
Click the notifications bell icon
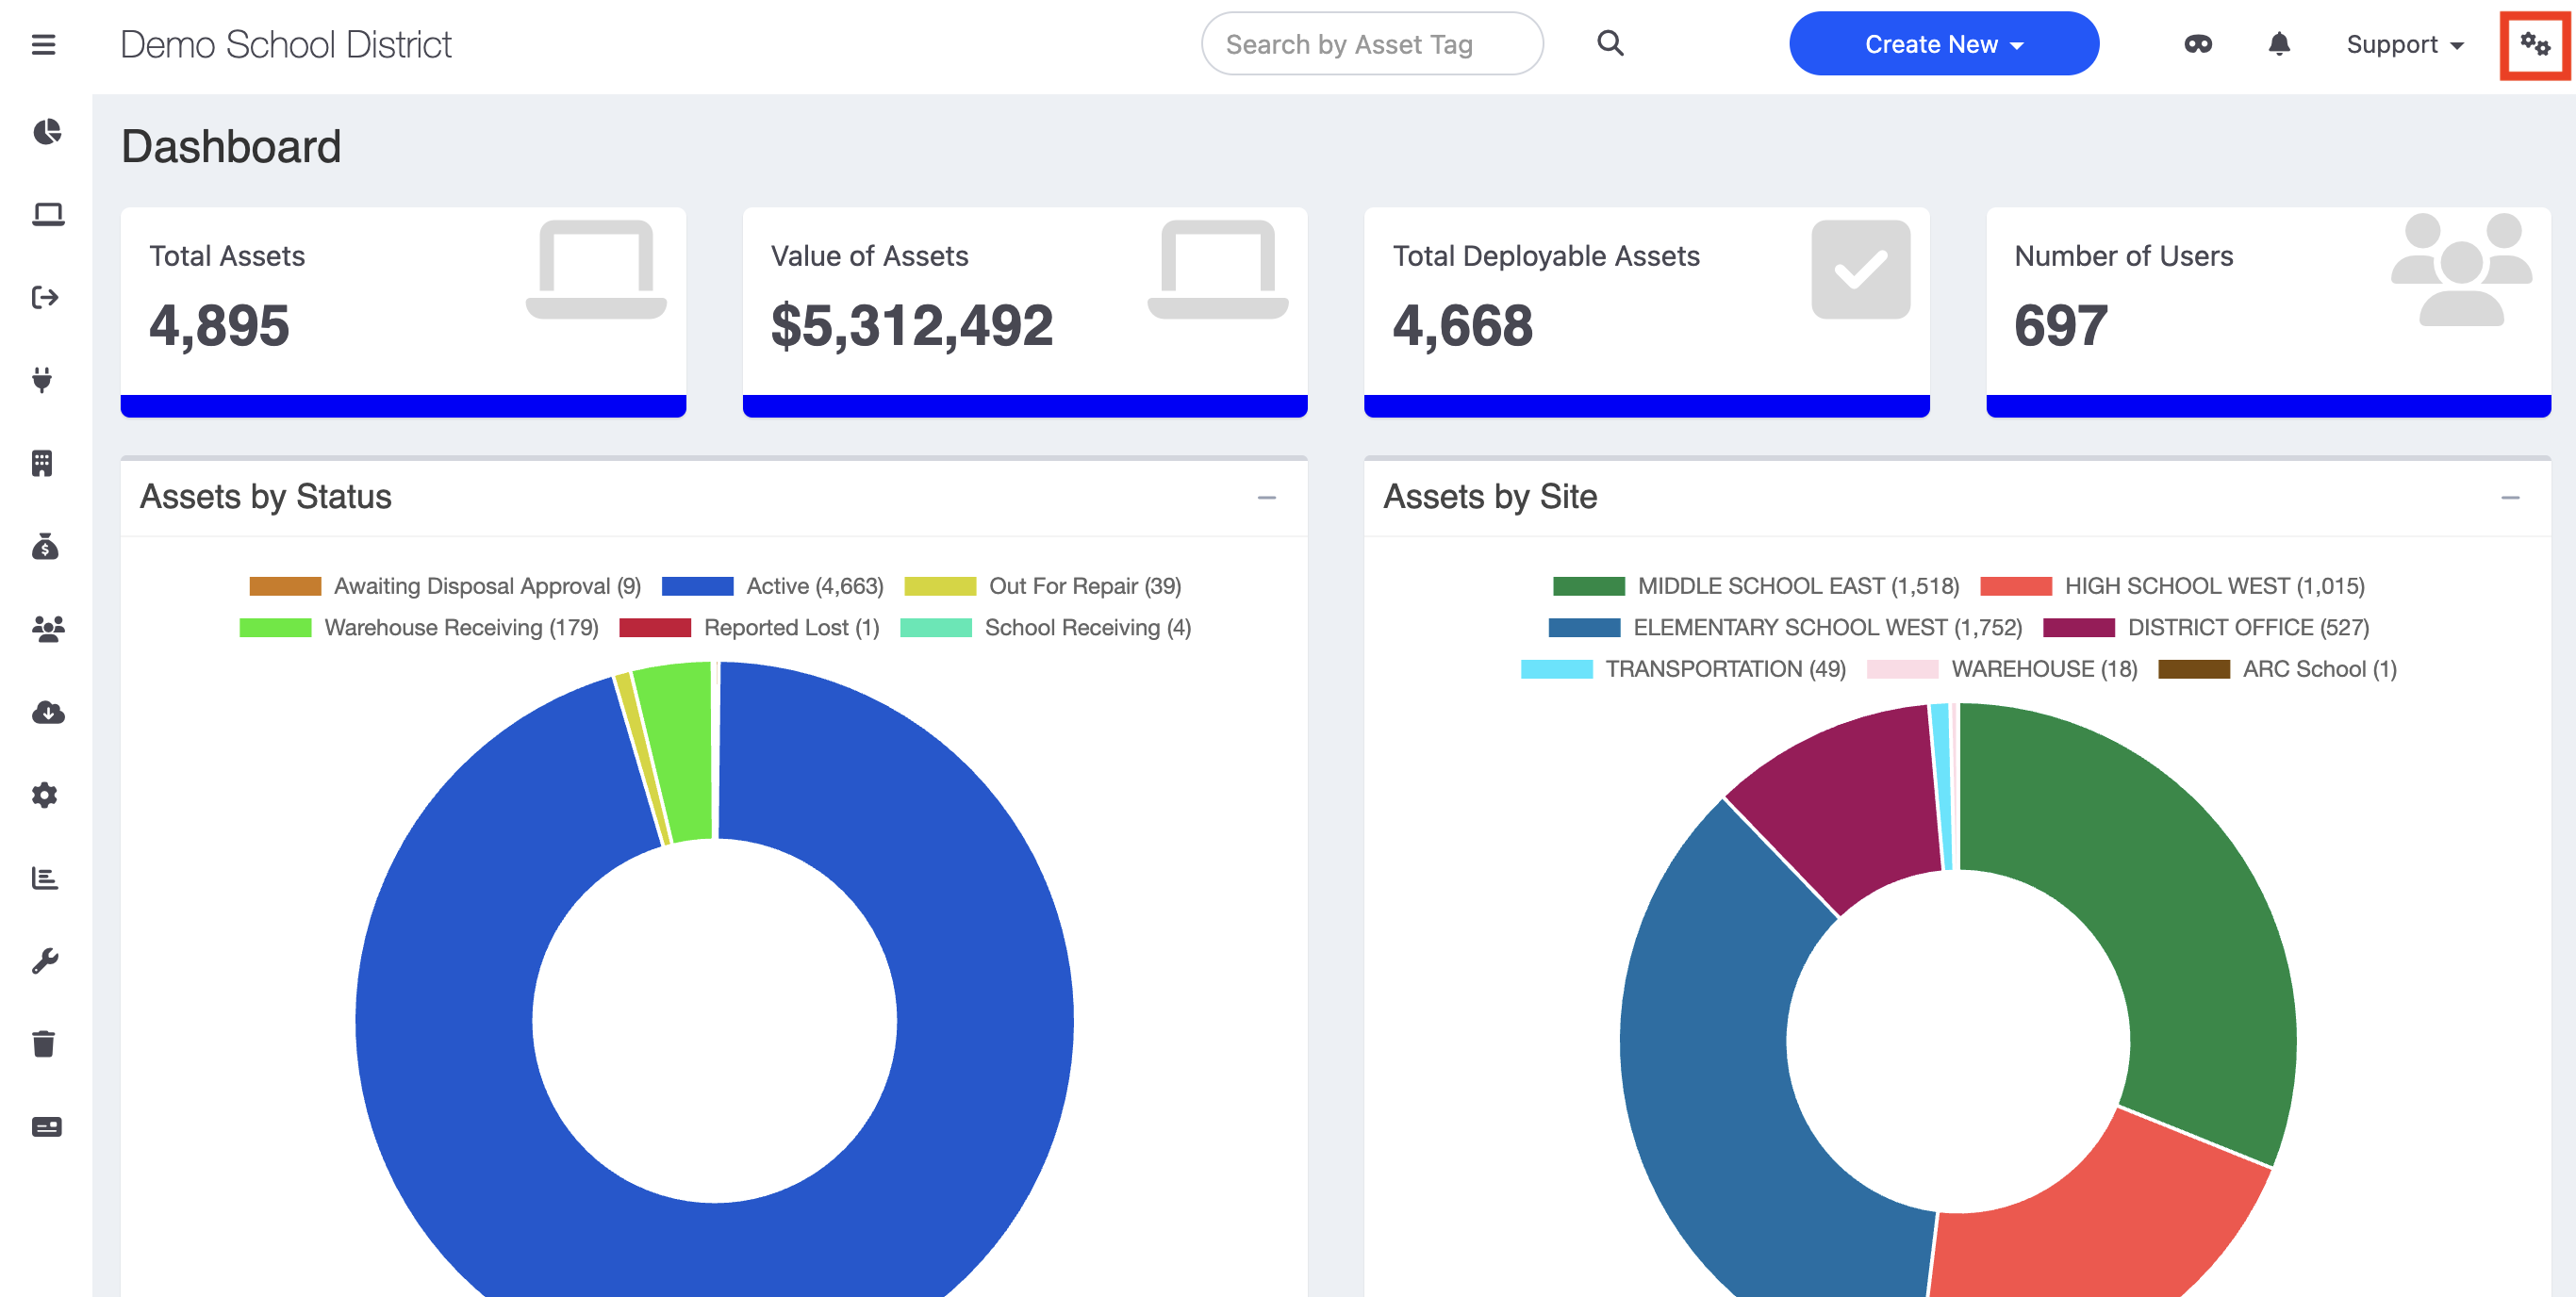2279,44
